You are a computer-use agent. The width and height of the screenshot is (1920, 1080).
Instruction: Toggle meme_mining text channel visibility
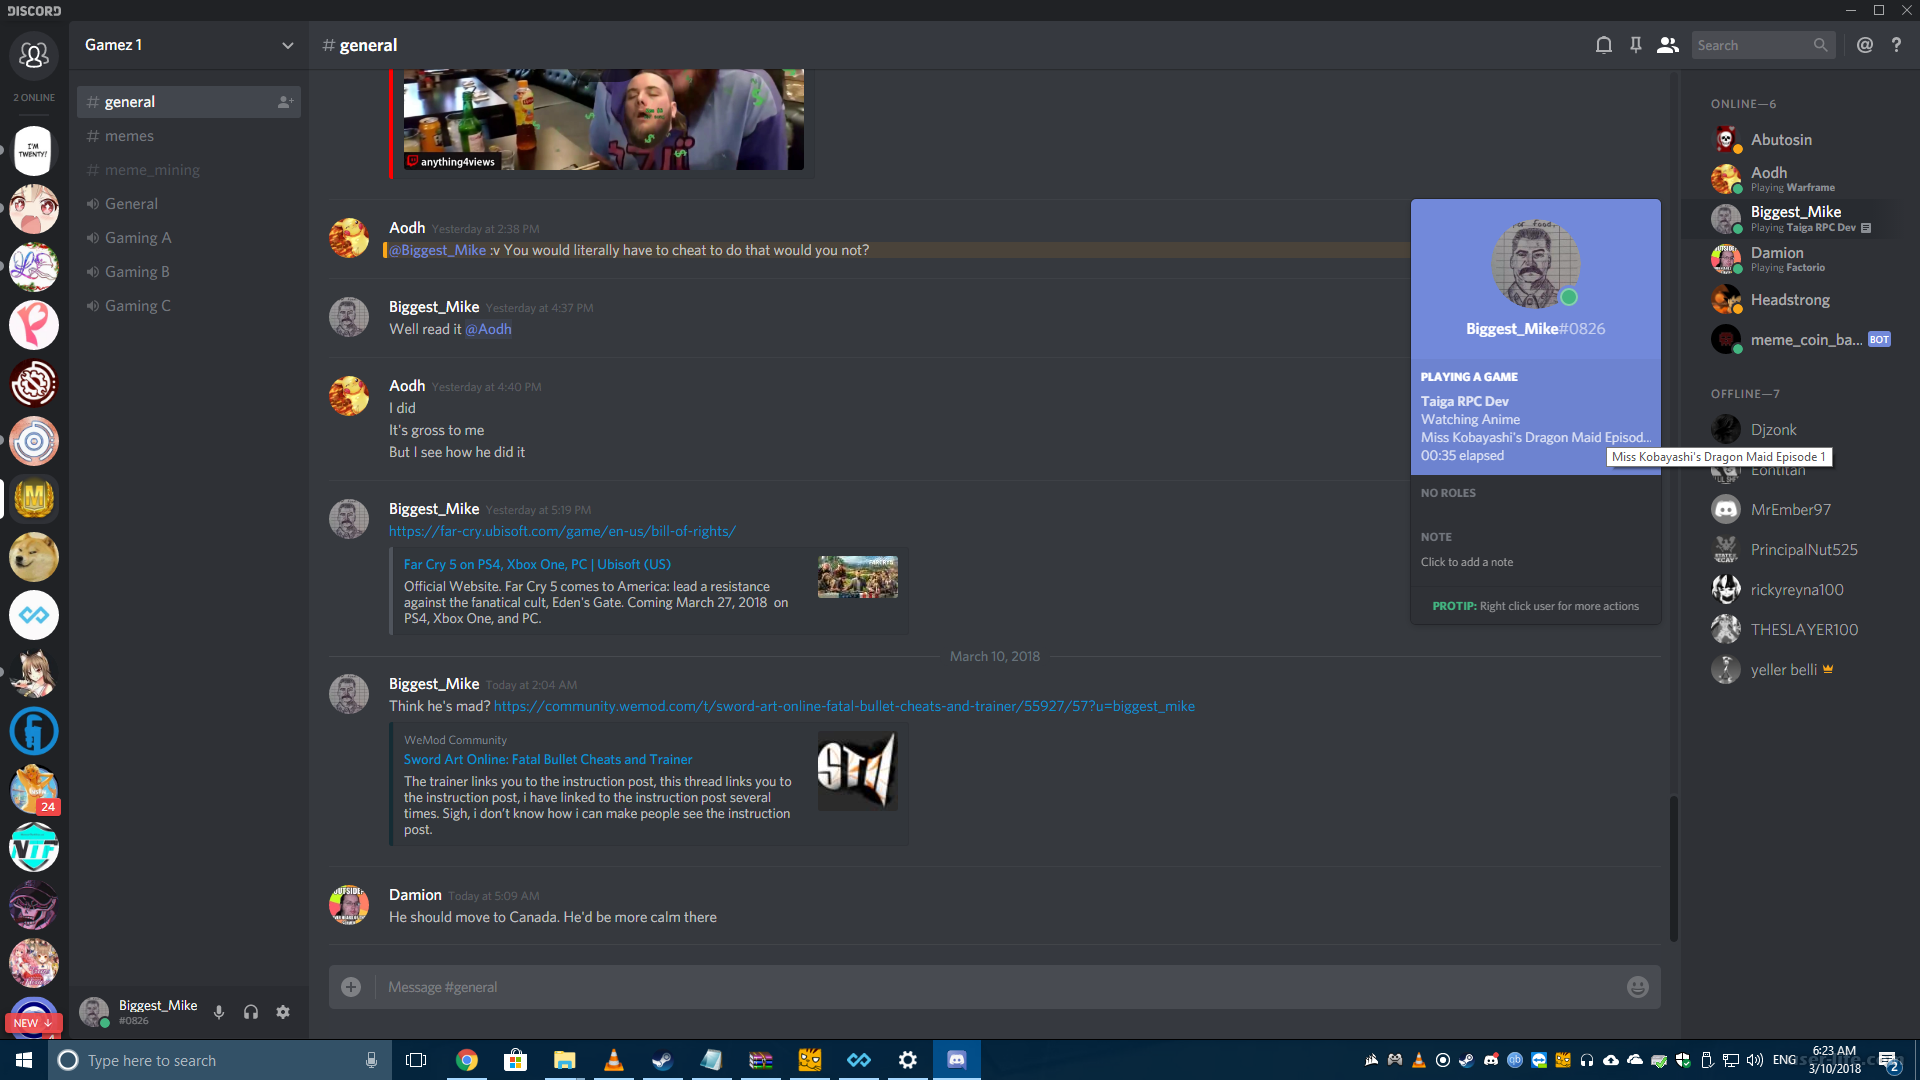(150, 169)
